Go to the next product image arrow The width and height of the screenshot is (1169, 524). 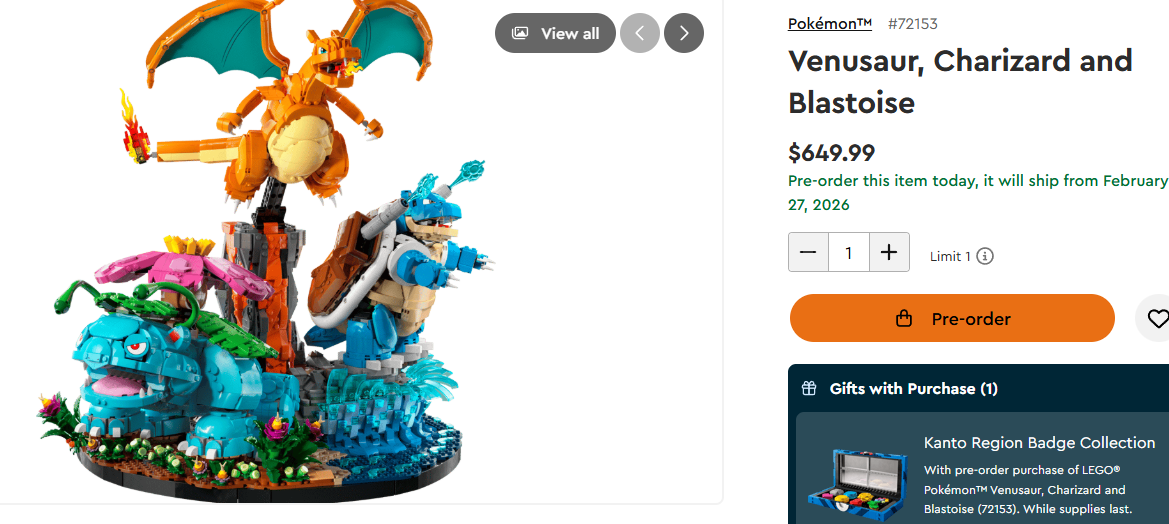(x=684, y=34)
